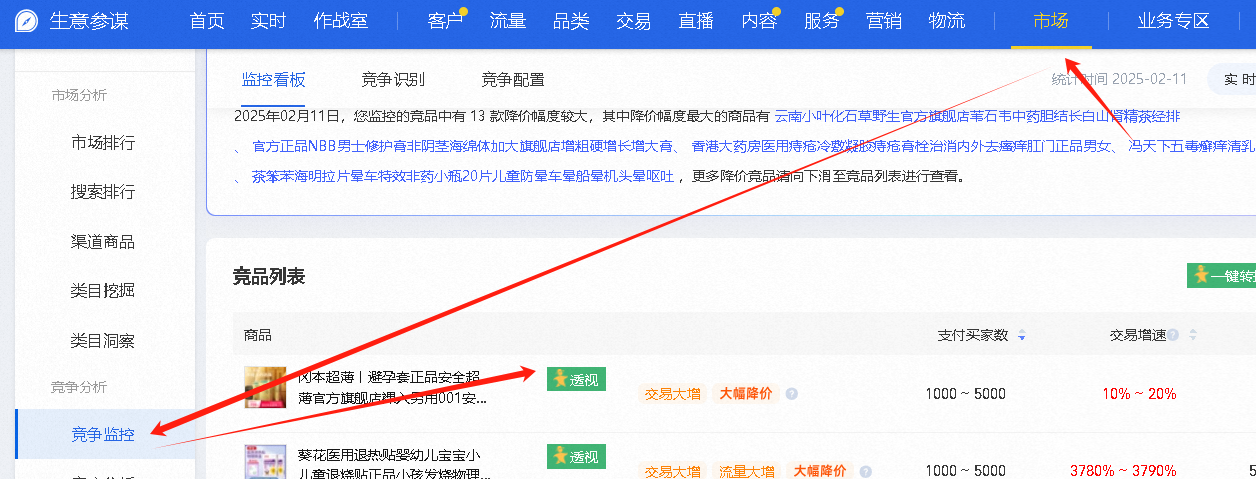
Task: Switch to the 竞争配置 tab
Action: tap(513, 80)
